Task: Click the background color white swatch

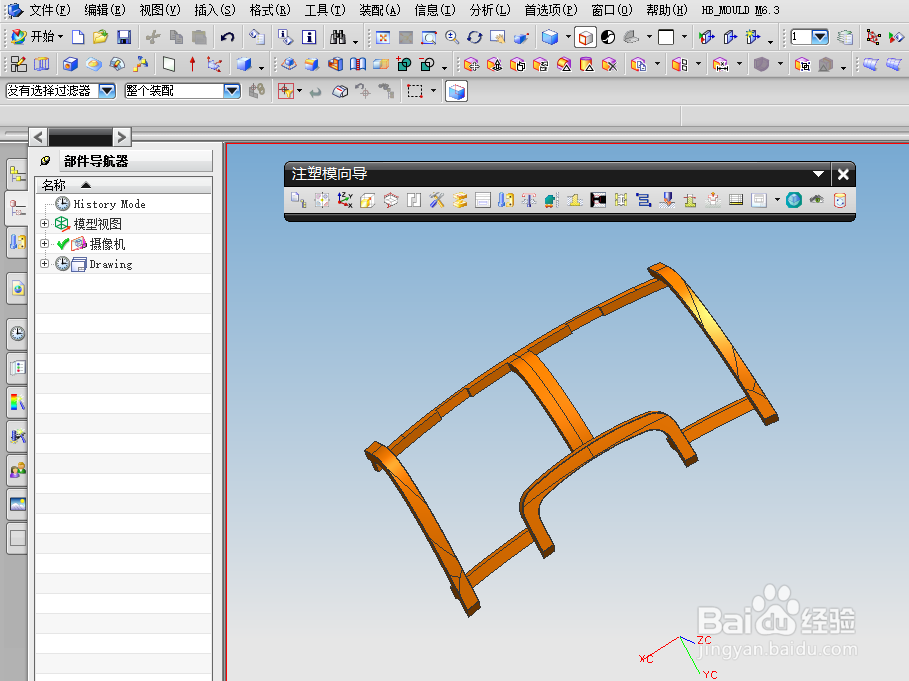Action: (x=666, y=38)
